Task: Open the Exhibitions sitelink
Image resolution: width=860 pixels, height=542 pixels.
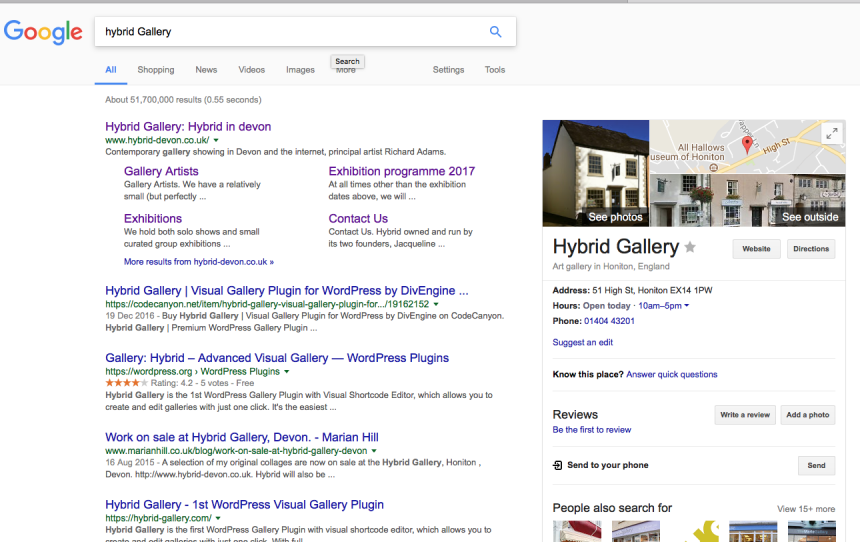Action: coord(152,218)
